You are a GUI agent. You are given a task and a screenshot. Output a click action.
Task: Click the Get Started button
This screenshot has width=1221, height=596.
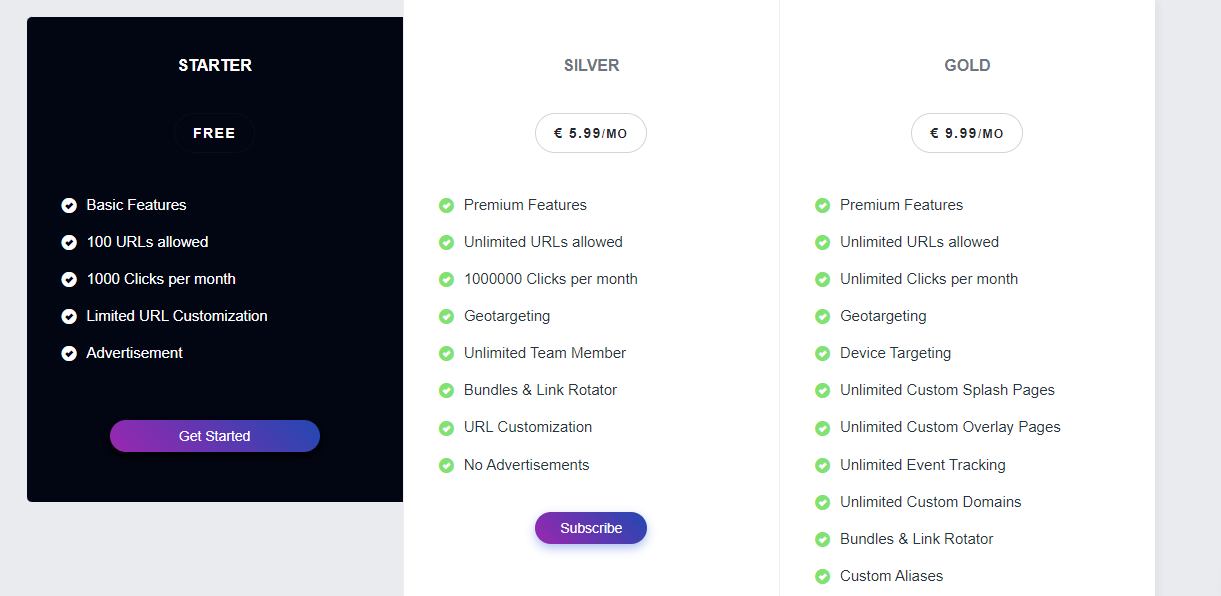[x=214, y=436]
